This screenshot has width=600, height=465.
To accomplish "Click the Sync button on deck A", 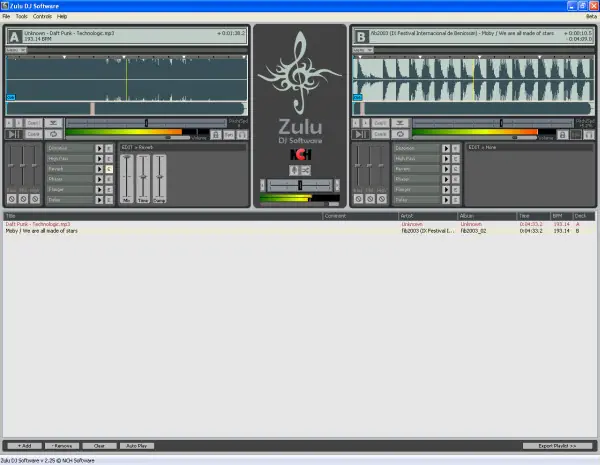I will pos(229,135).
